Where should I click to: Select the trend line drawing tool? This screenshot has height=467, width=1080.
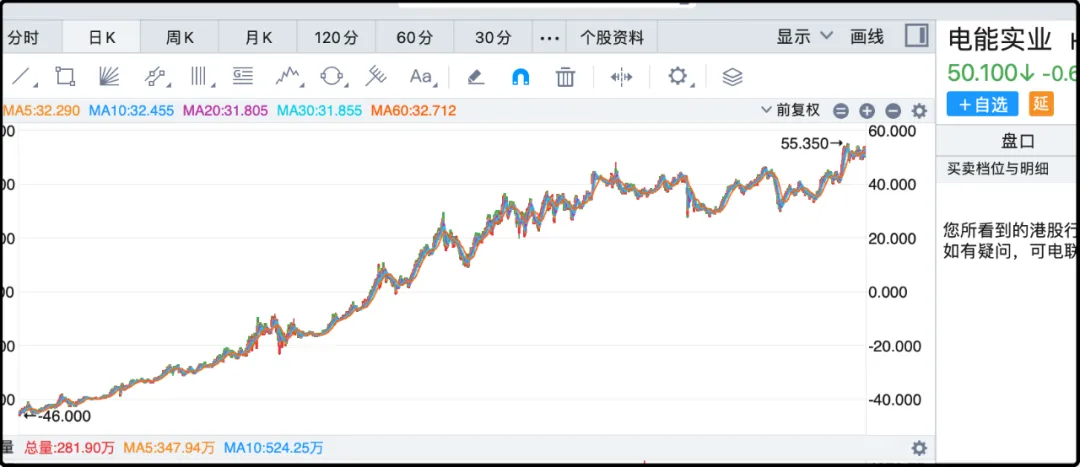[22, 76]
